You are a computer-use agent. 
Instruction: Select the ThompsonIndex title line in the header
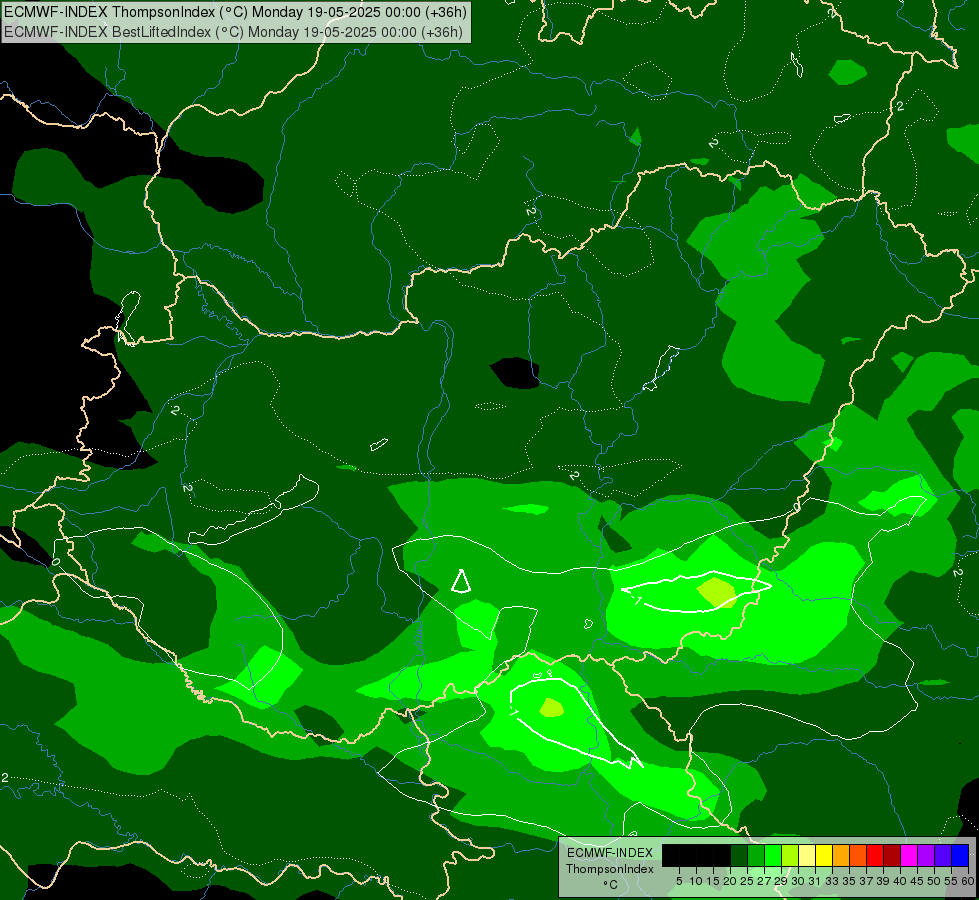click(235, 12)
